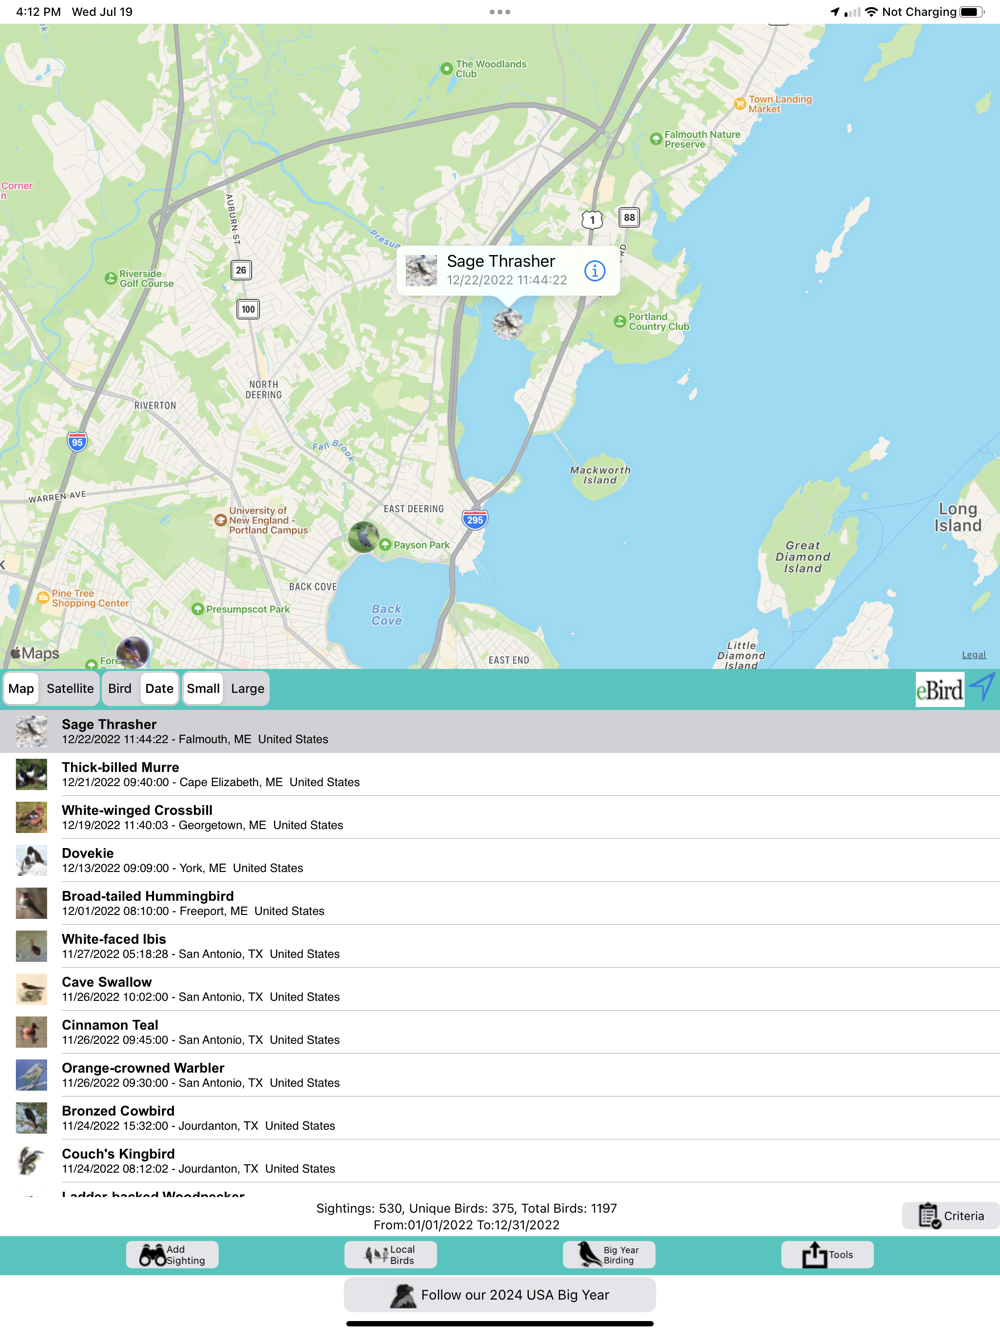Open the White-faced Ibis thumbnail
The height and width of the screenshot is (1334, 1000).
click(31, 946)
